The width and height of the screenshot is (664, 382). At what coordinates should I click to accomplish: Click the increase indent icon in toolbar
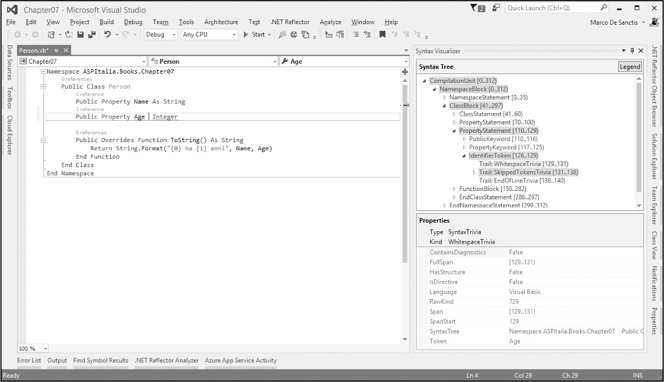367,35
